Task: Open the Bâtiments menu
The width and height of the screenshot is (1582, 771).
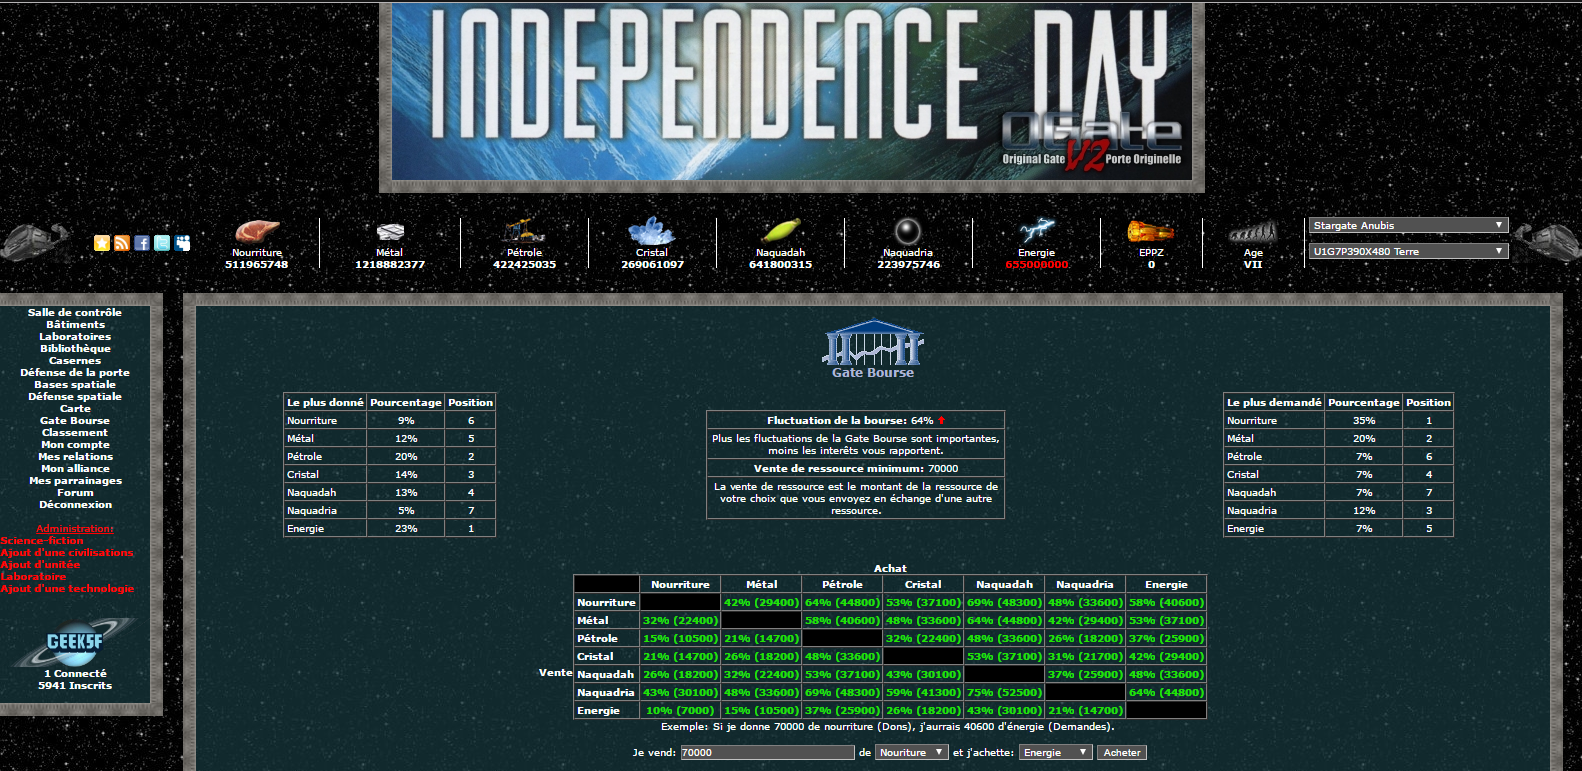Action: pyautogui.click(x=75, y=324)
